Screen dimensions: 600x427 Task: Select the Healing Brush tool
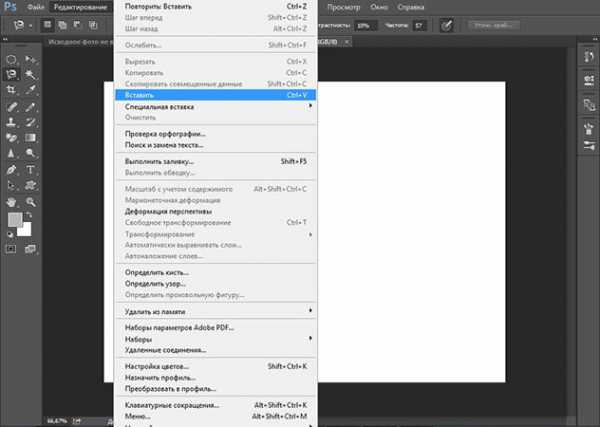point(11,107)
